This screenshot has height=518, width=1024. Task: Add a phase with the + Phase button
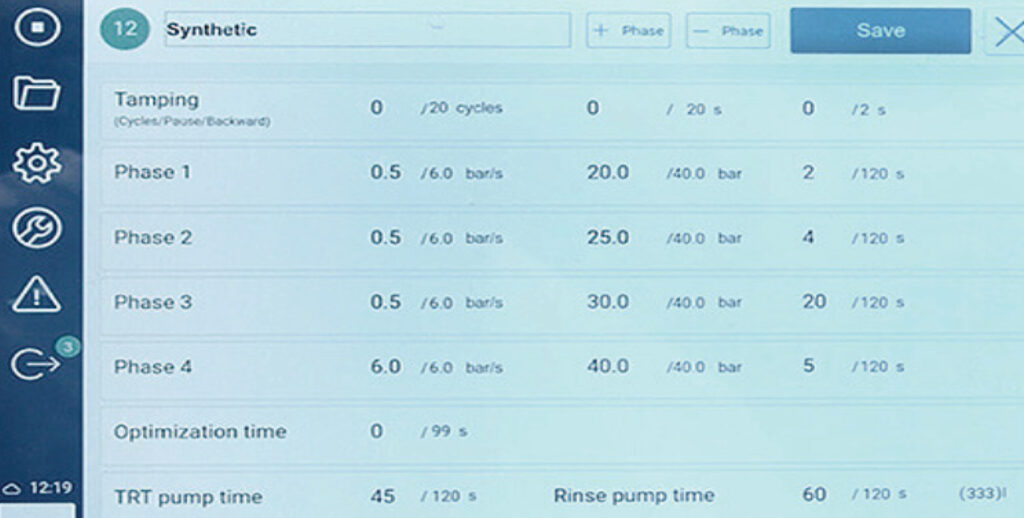(629, 30)
